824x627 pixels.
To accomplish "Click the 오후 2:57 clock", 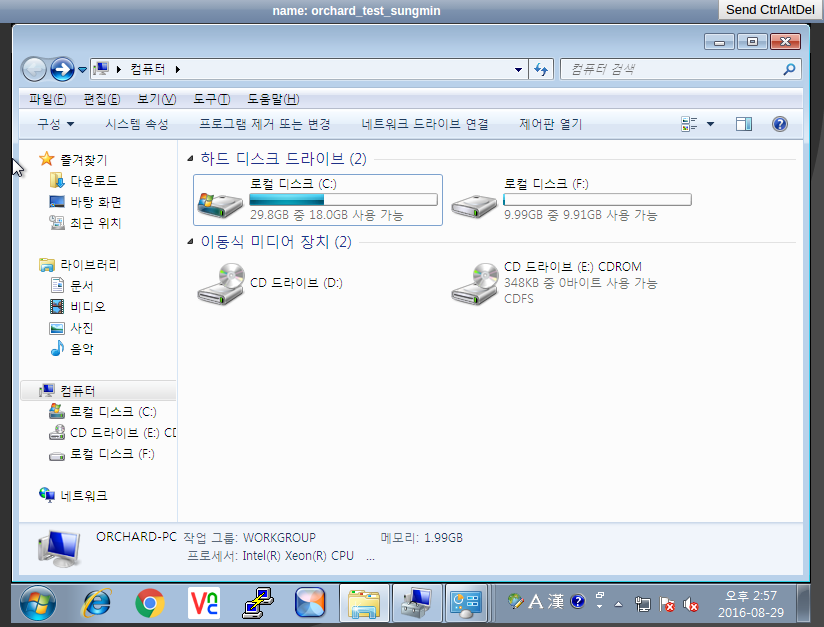I will point(750,595).
